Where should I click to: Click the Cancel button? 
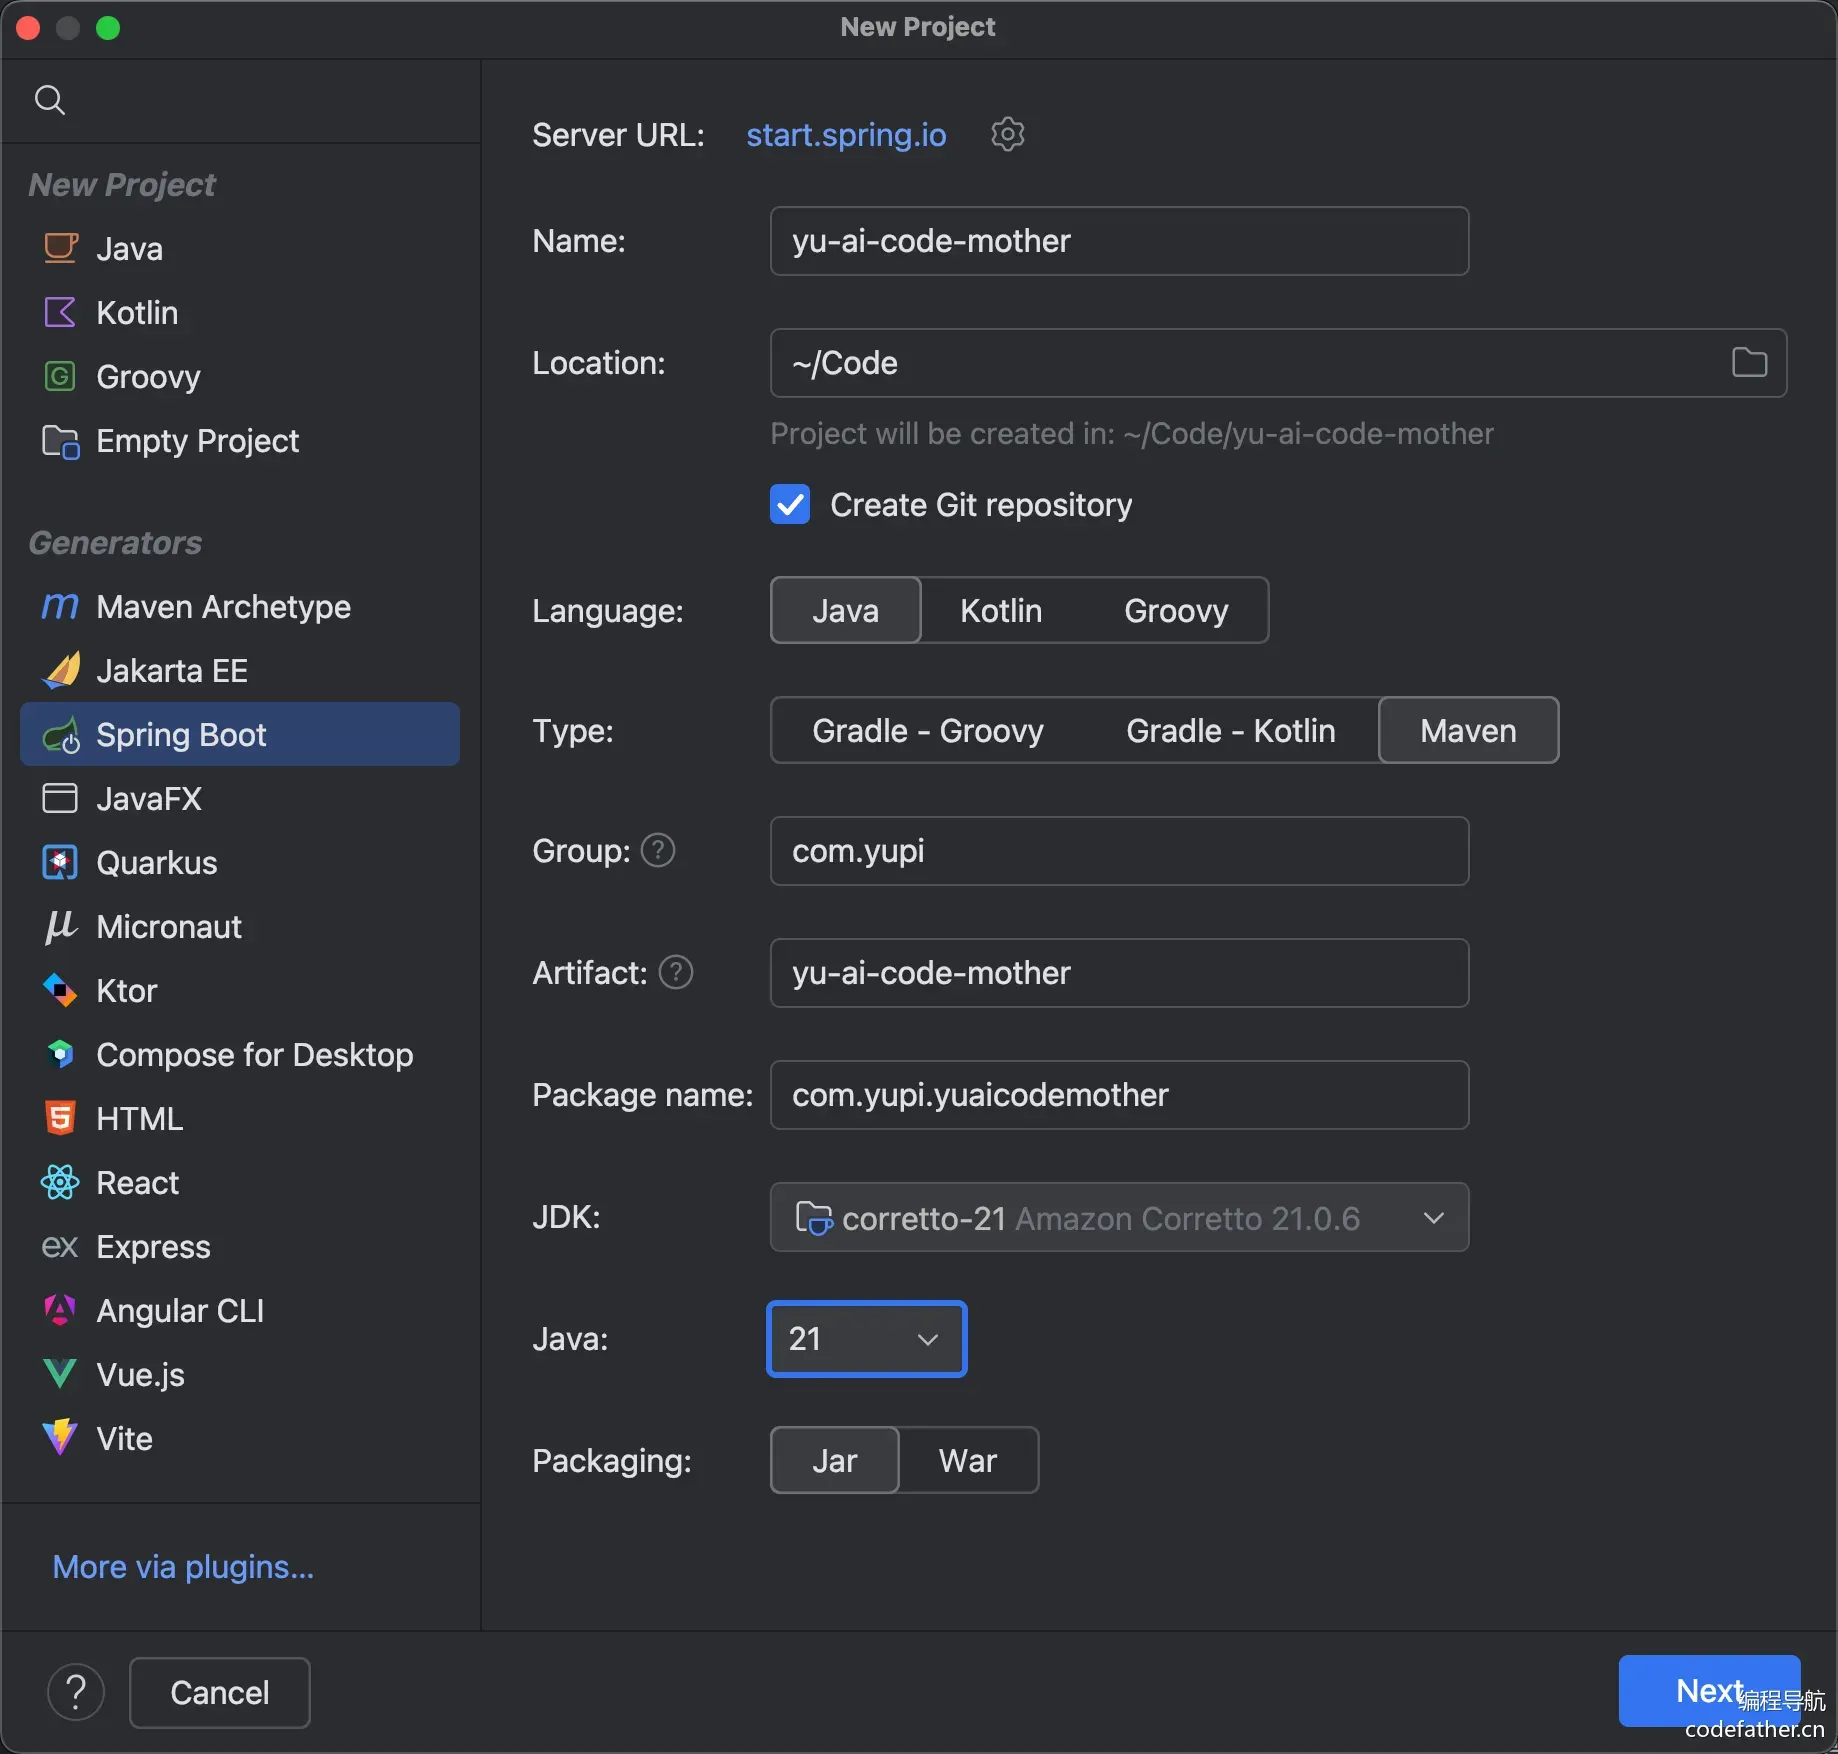click(220, 1692)
